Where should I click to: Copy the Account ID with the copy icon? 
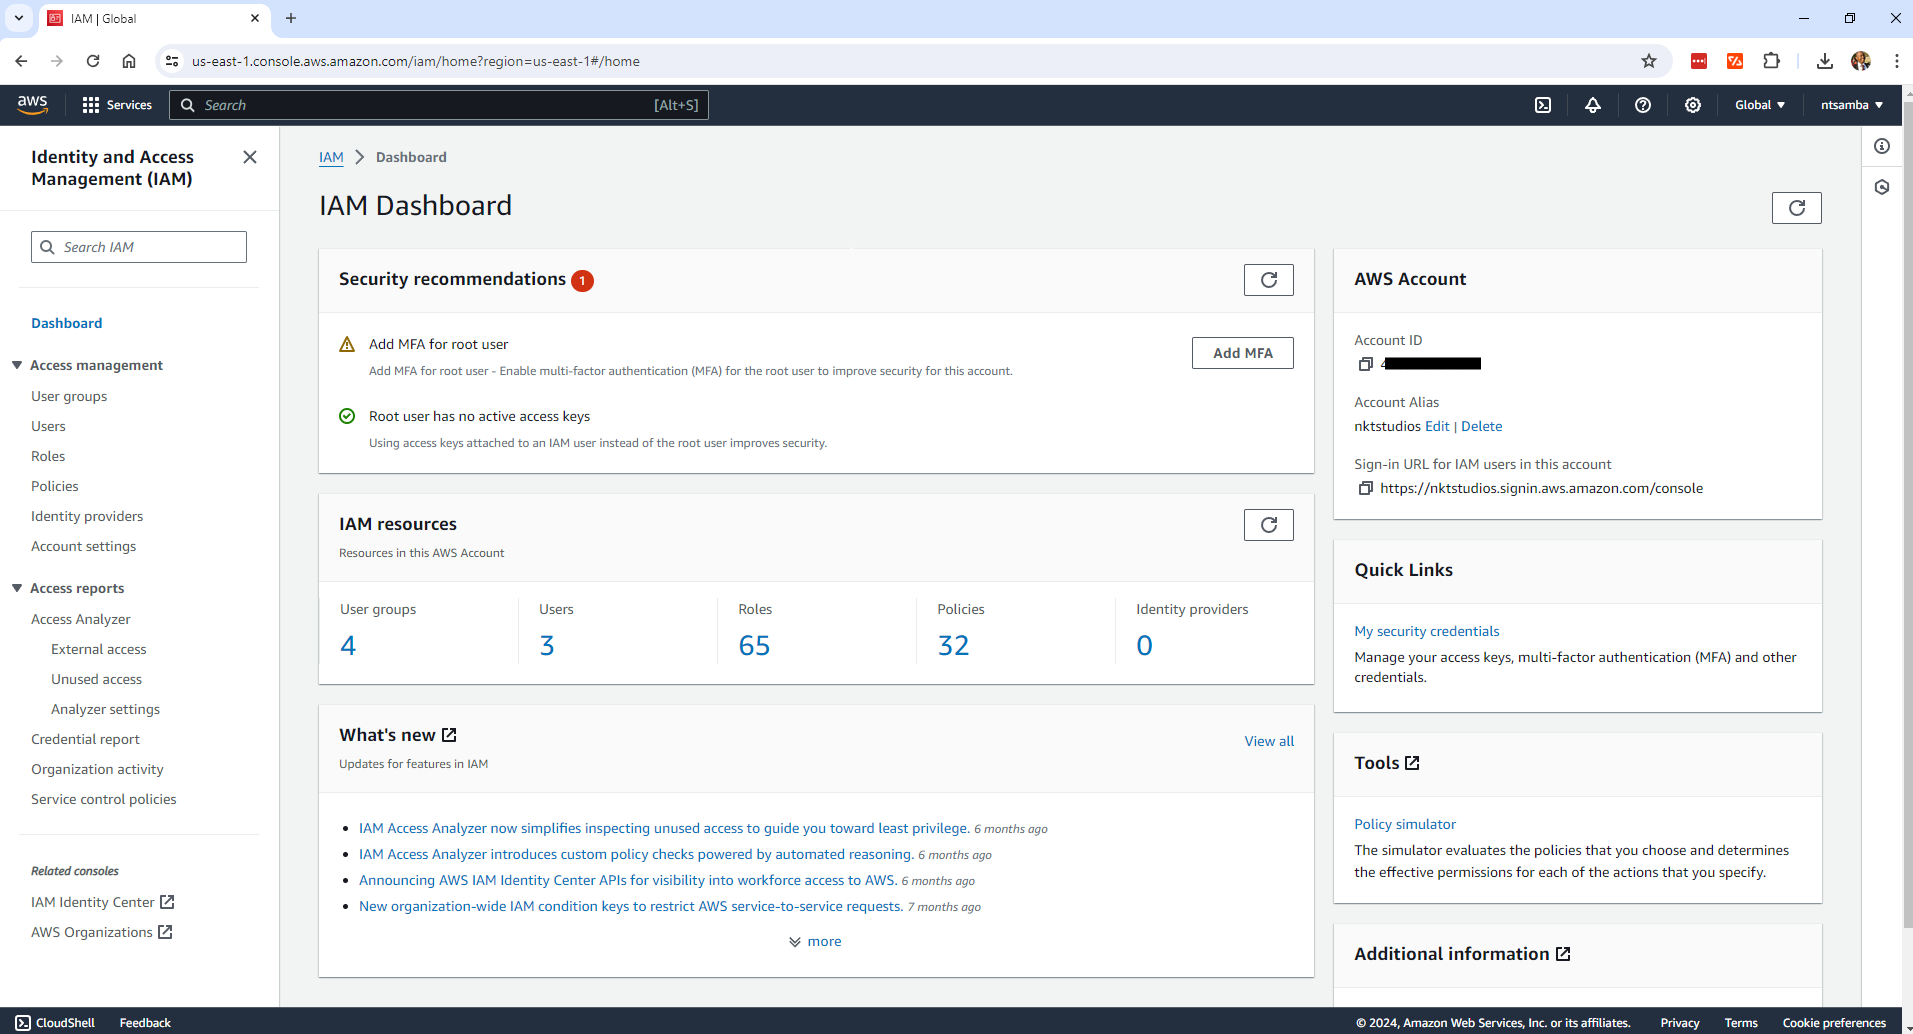pyautogui.click(x=1365, y=364)
